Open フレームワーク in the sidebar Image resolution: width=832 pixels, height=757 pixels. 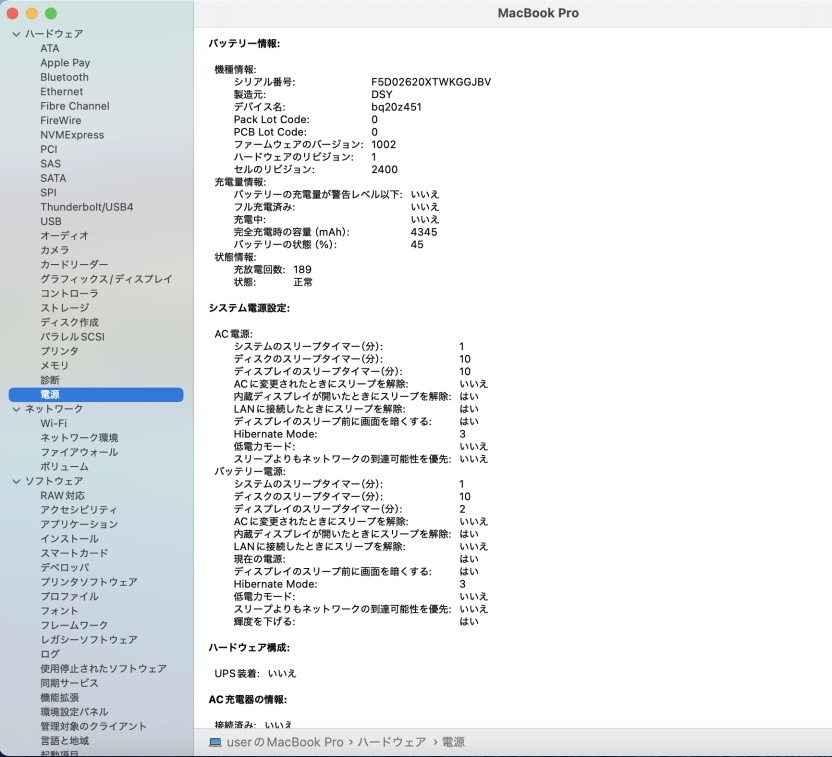tap(74, 625)
